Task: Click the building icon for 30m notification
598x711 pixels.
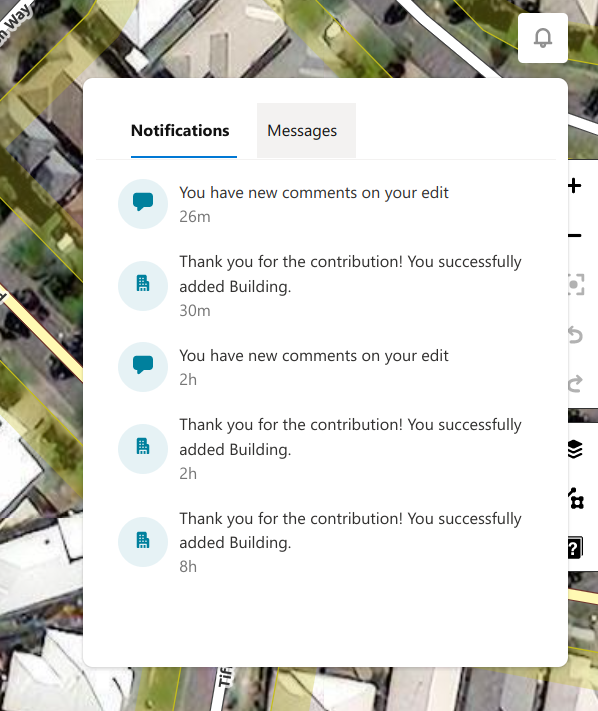Action: pos(143,286)
